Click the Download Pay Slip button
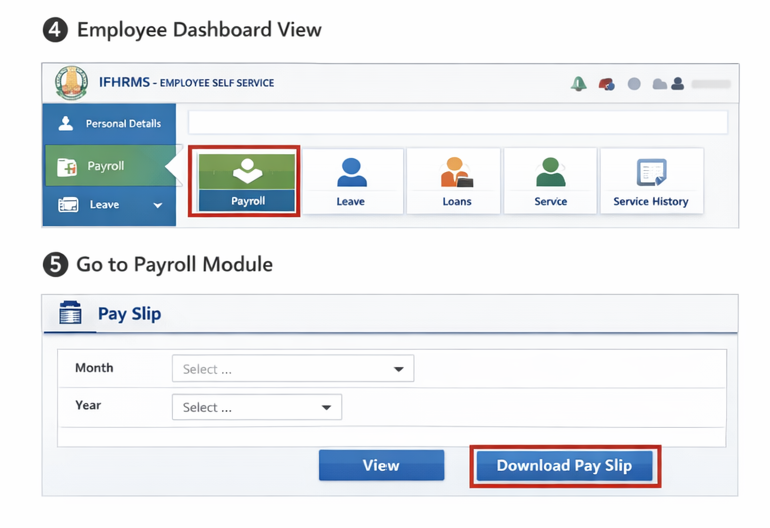The width and height of the screenshot is (770, 528). 565,466
